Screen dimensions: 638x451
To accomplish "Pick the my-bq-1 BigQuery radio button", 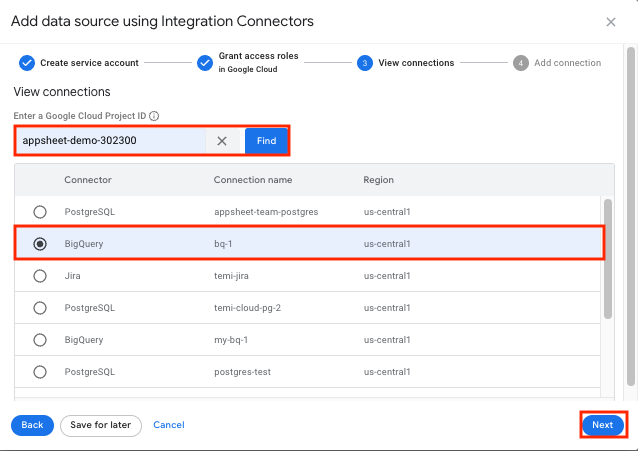I will pos(40,340).
